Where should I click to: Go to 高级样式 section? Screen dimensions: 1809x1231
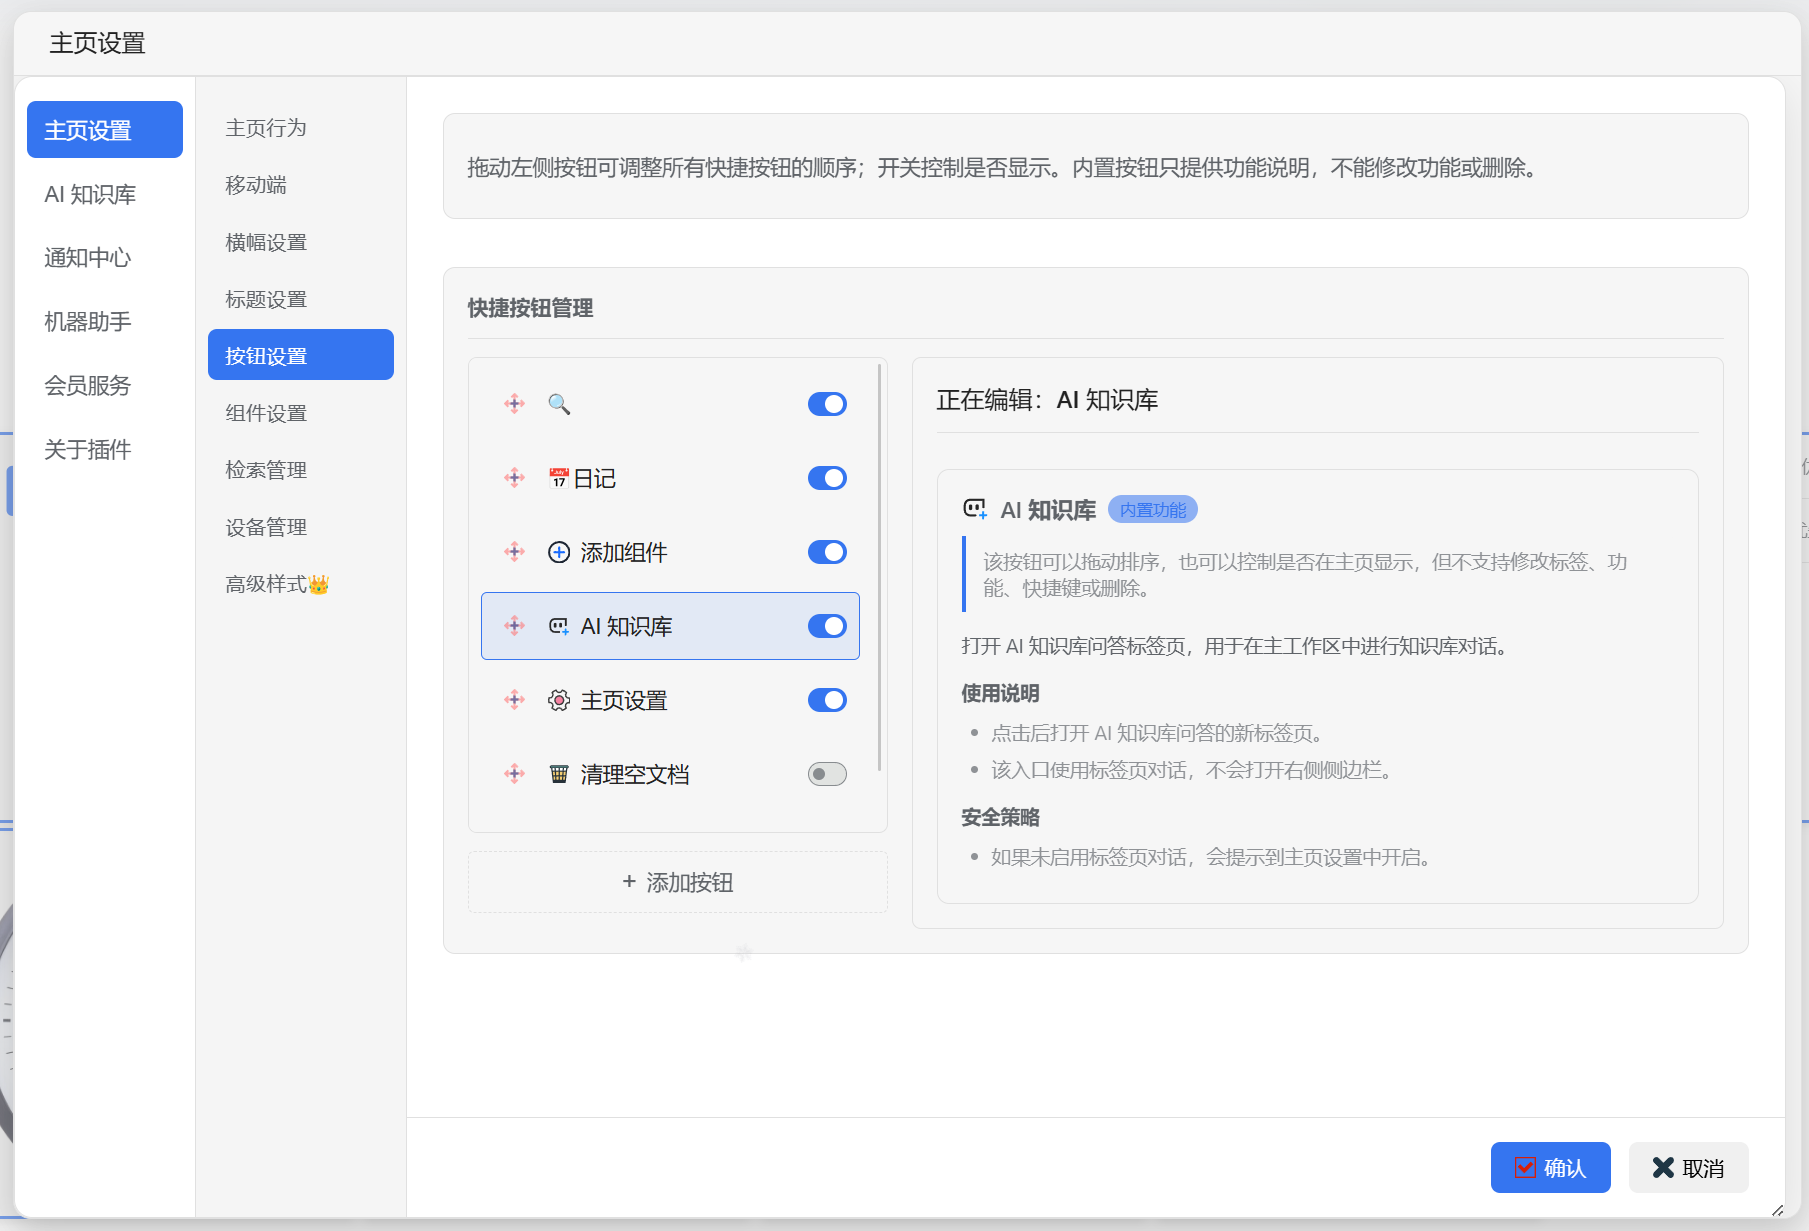pyautogui.click(x=301, y=584)
